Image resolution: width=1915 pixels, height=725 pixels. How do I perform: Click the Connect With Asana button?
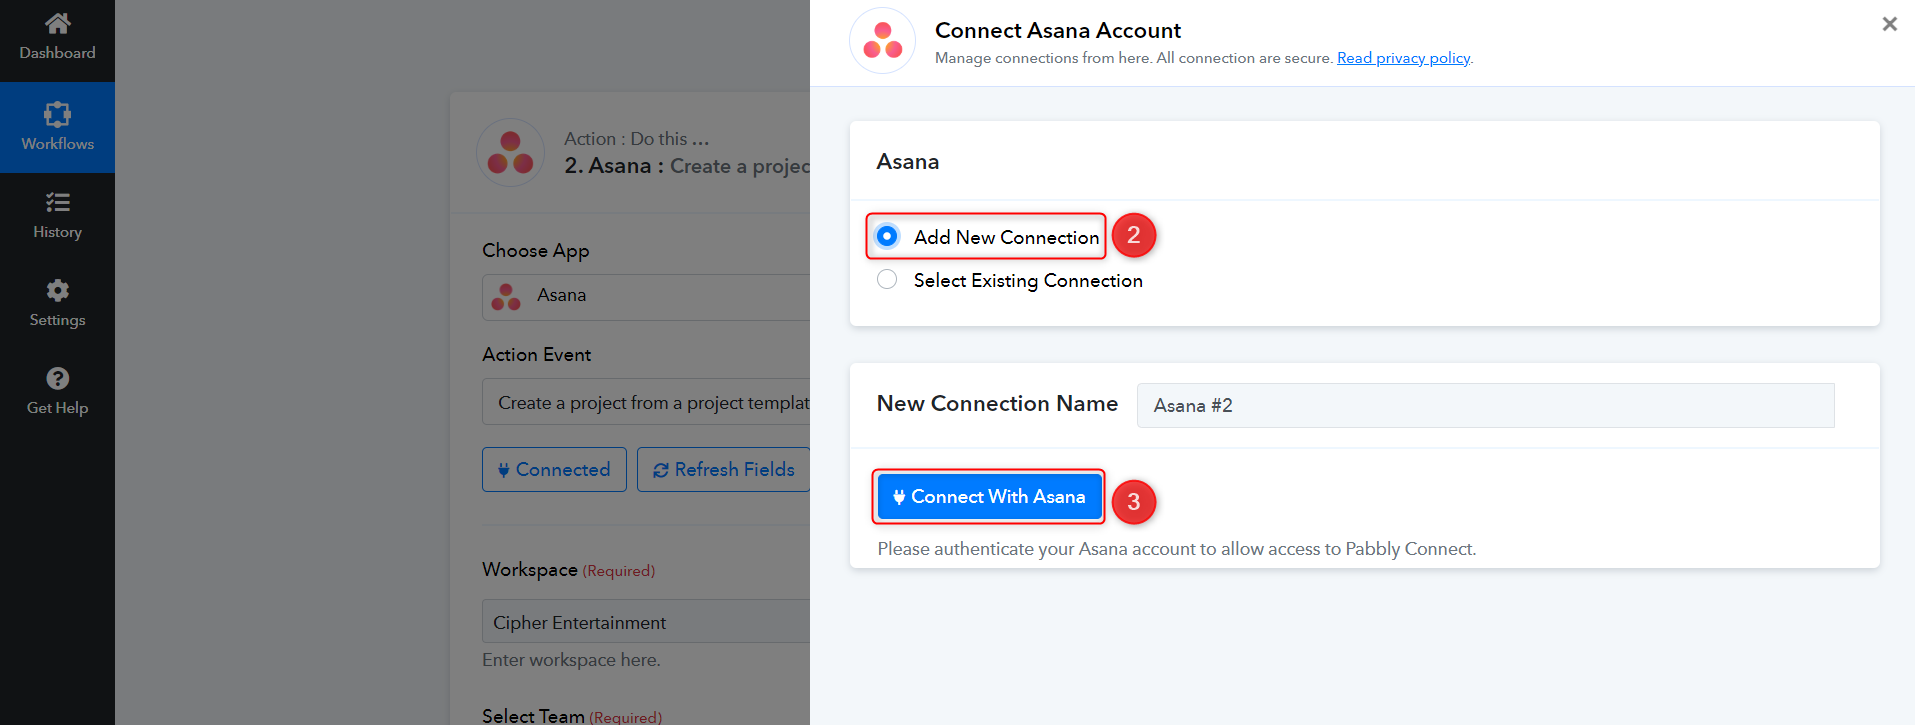pos(989,496)
